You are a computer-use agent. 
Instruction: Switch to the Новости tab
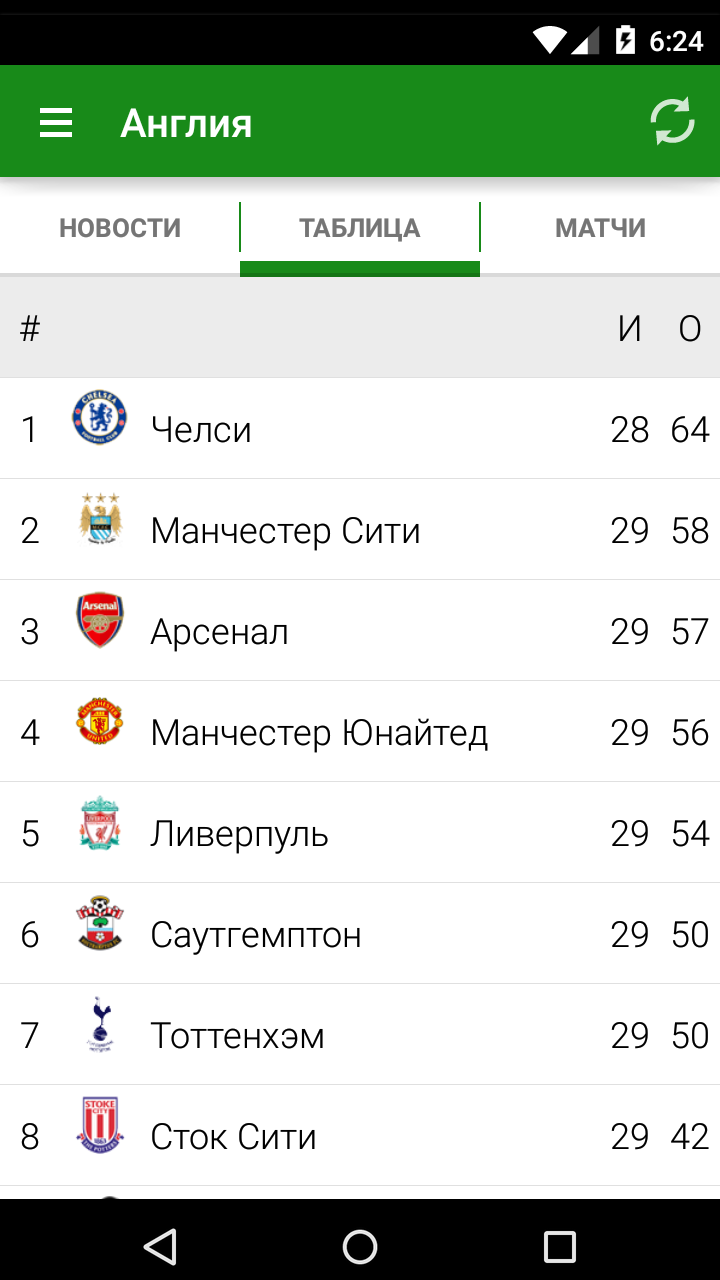[x=120, y=228]
